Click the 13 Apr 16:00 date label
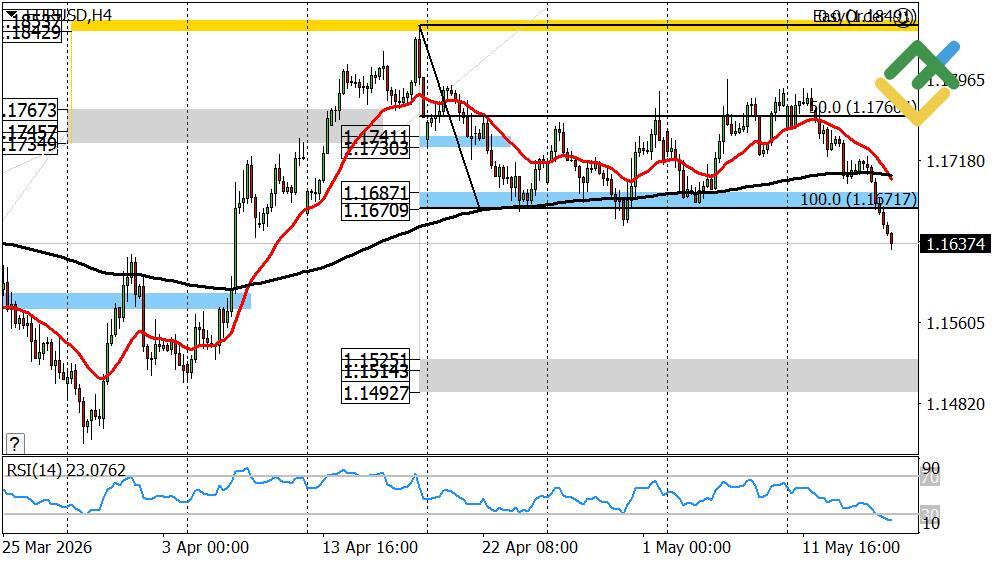1000x562 pixels. (x=370, y=547)
